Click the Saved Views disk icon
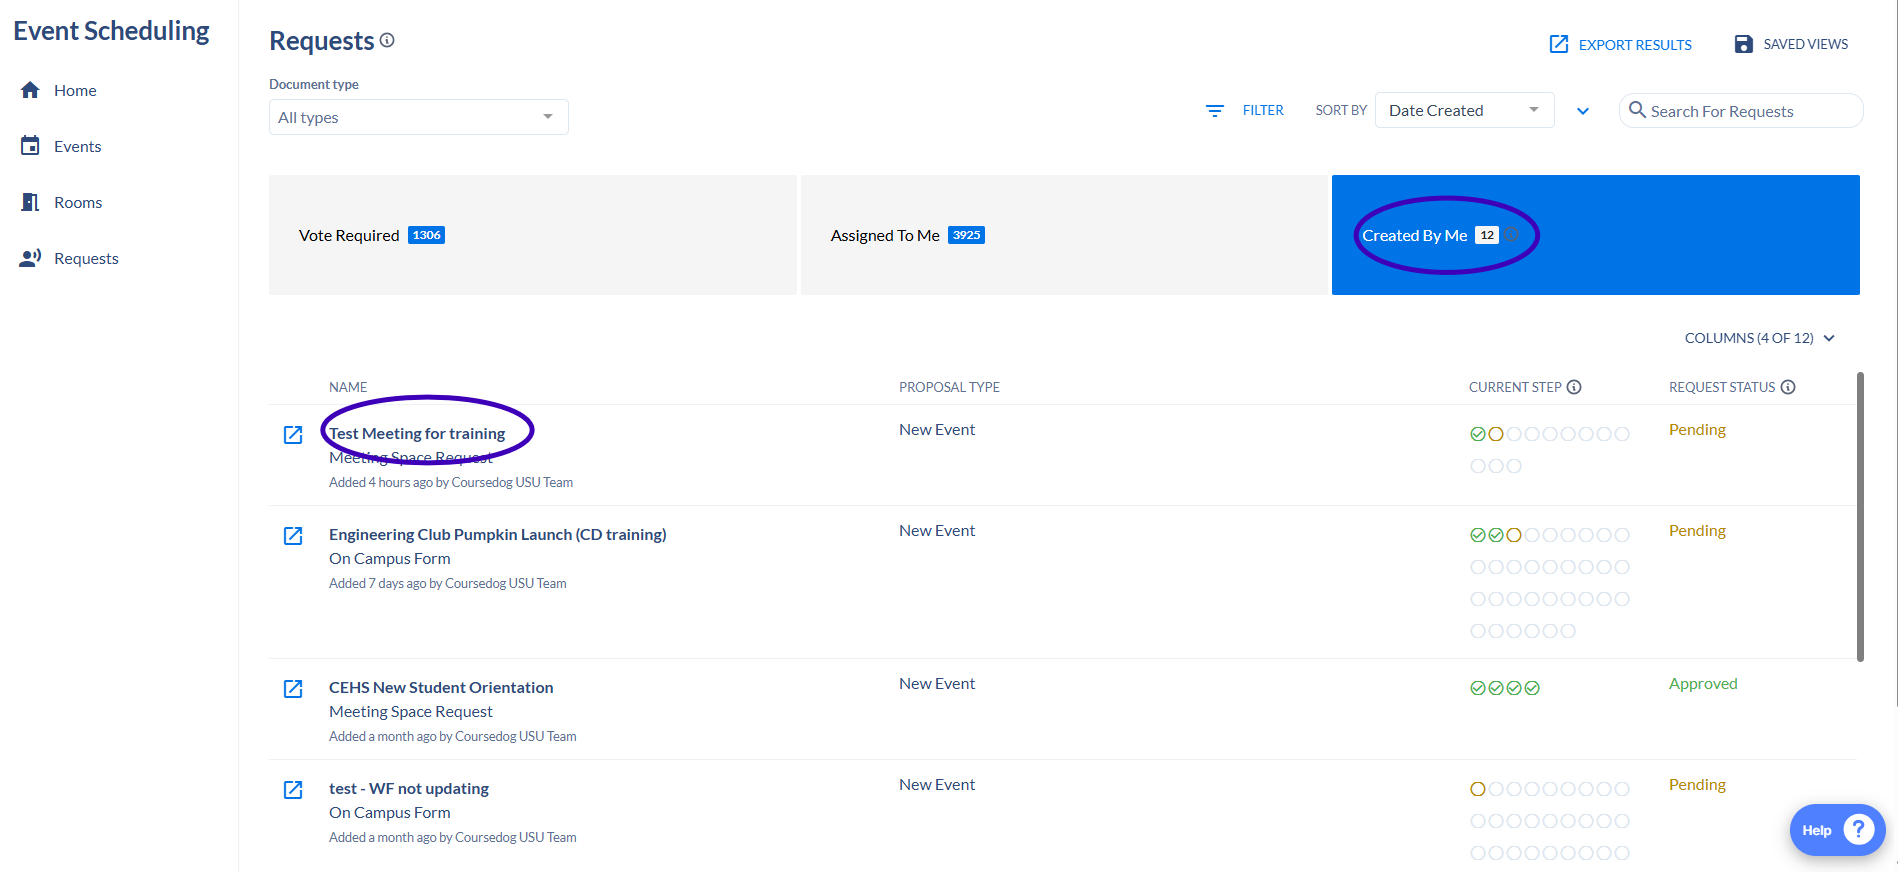 (x=1743, y=44)
